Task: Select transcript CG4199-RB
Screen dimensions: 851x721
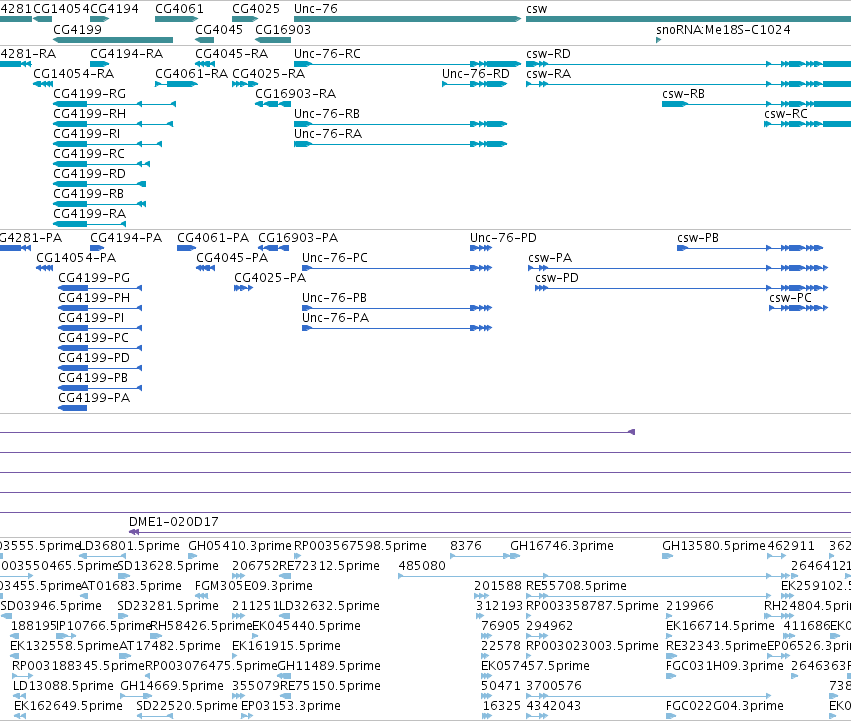Action: click(x=88, y=194)
